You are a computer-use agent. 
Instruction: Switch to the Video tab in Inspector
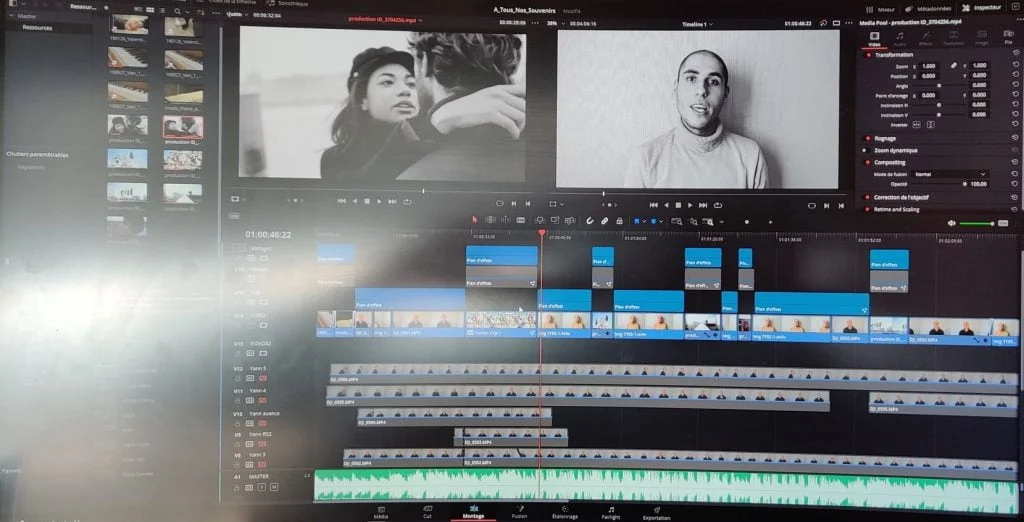coord(874,39)
